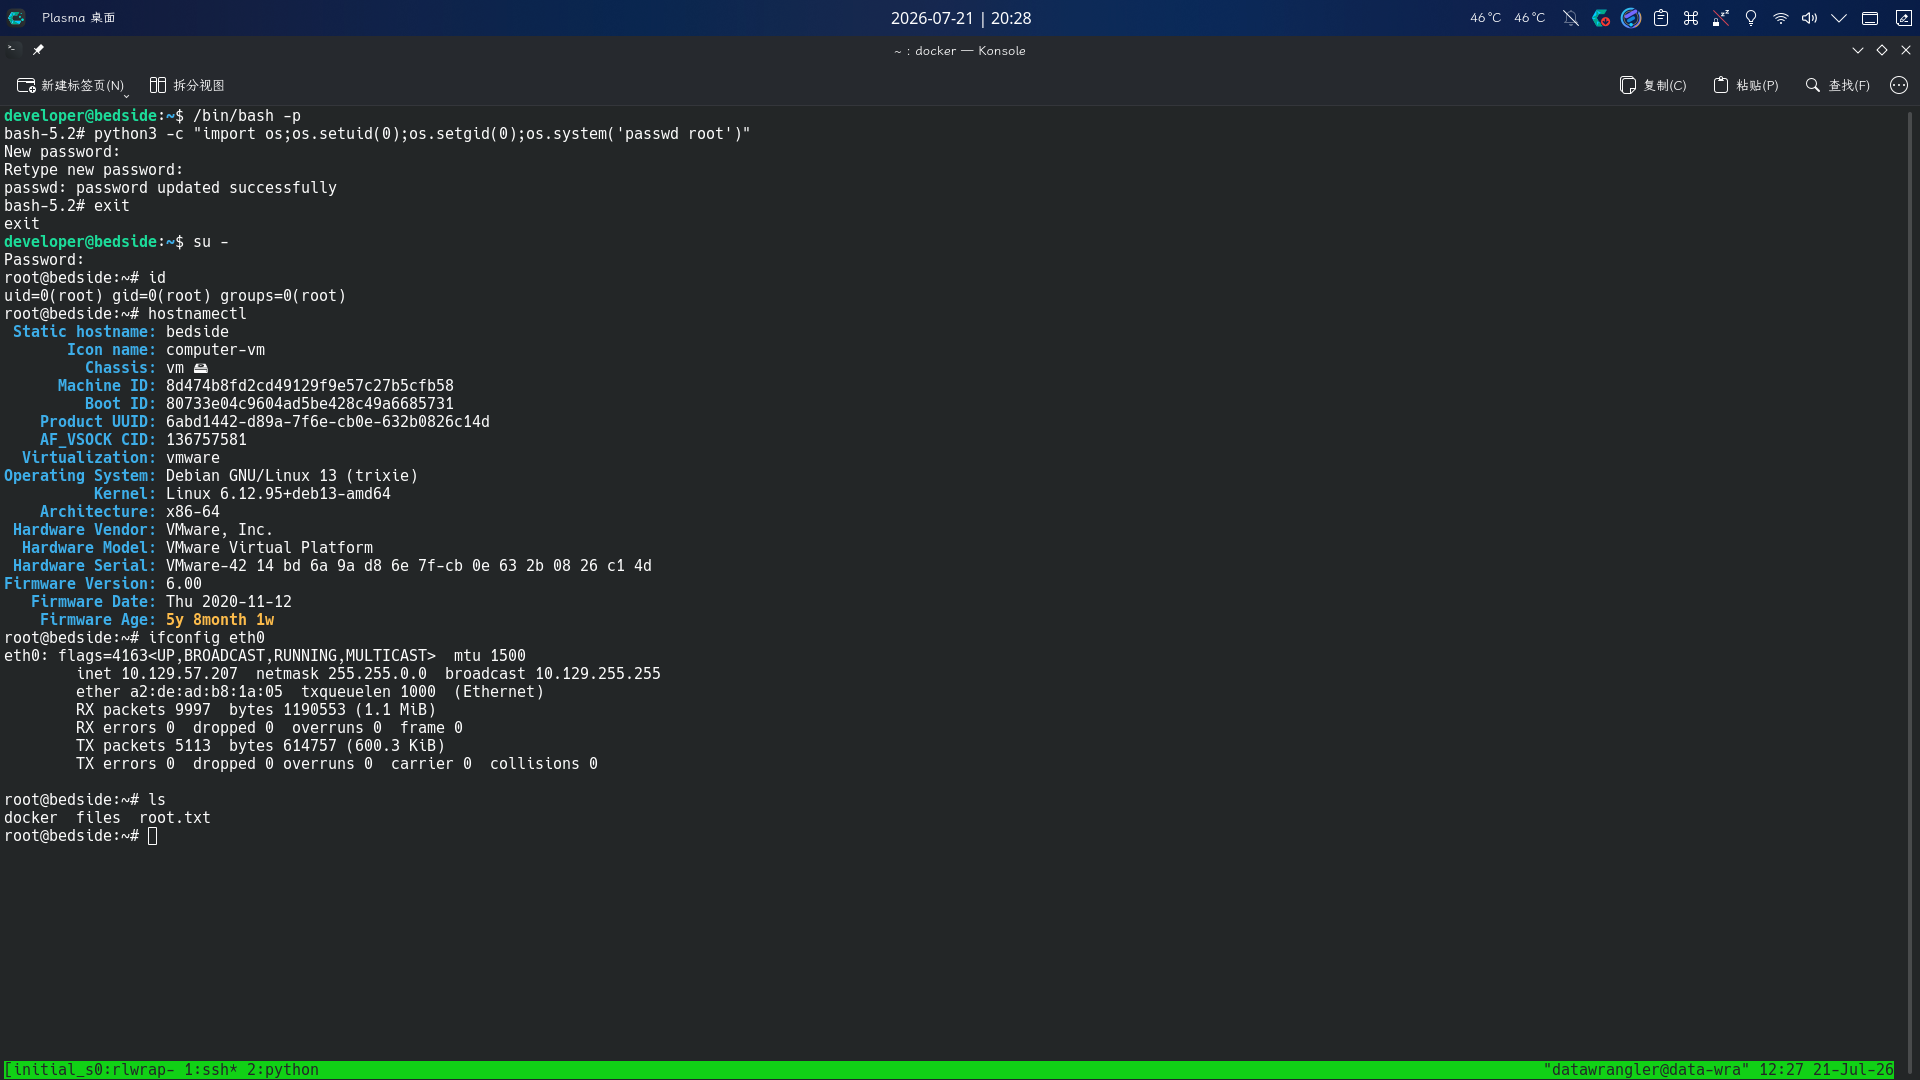
Task: Click the Firmware Age value 5y 8month 1w
Action: pos(220,620)
